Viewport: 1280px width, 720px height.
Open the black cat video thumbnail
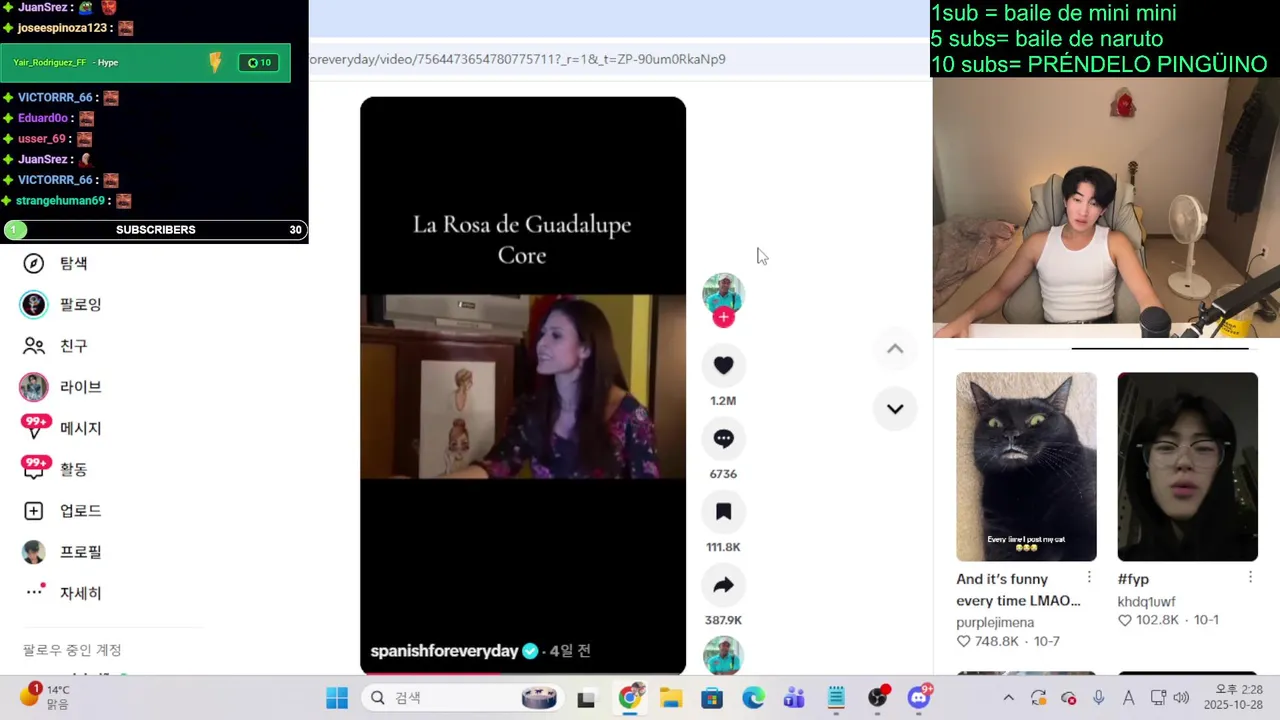[1026, 467]
